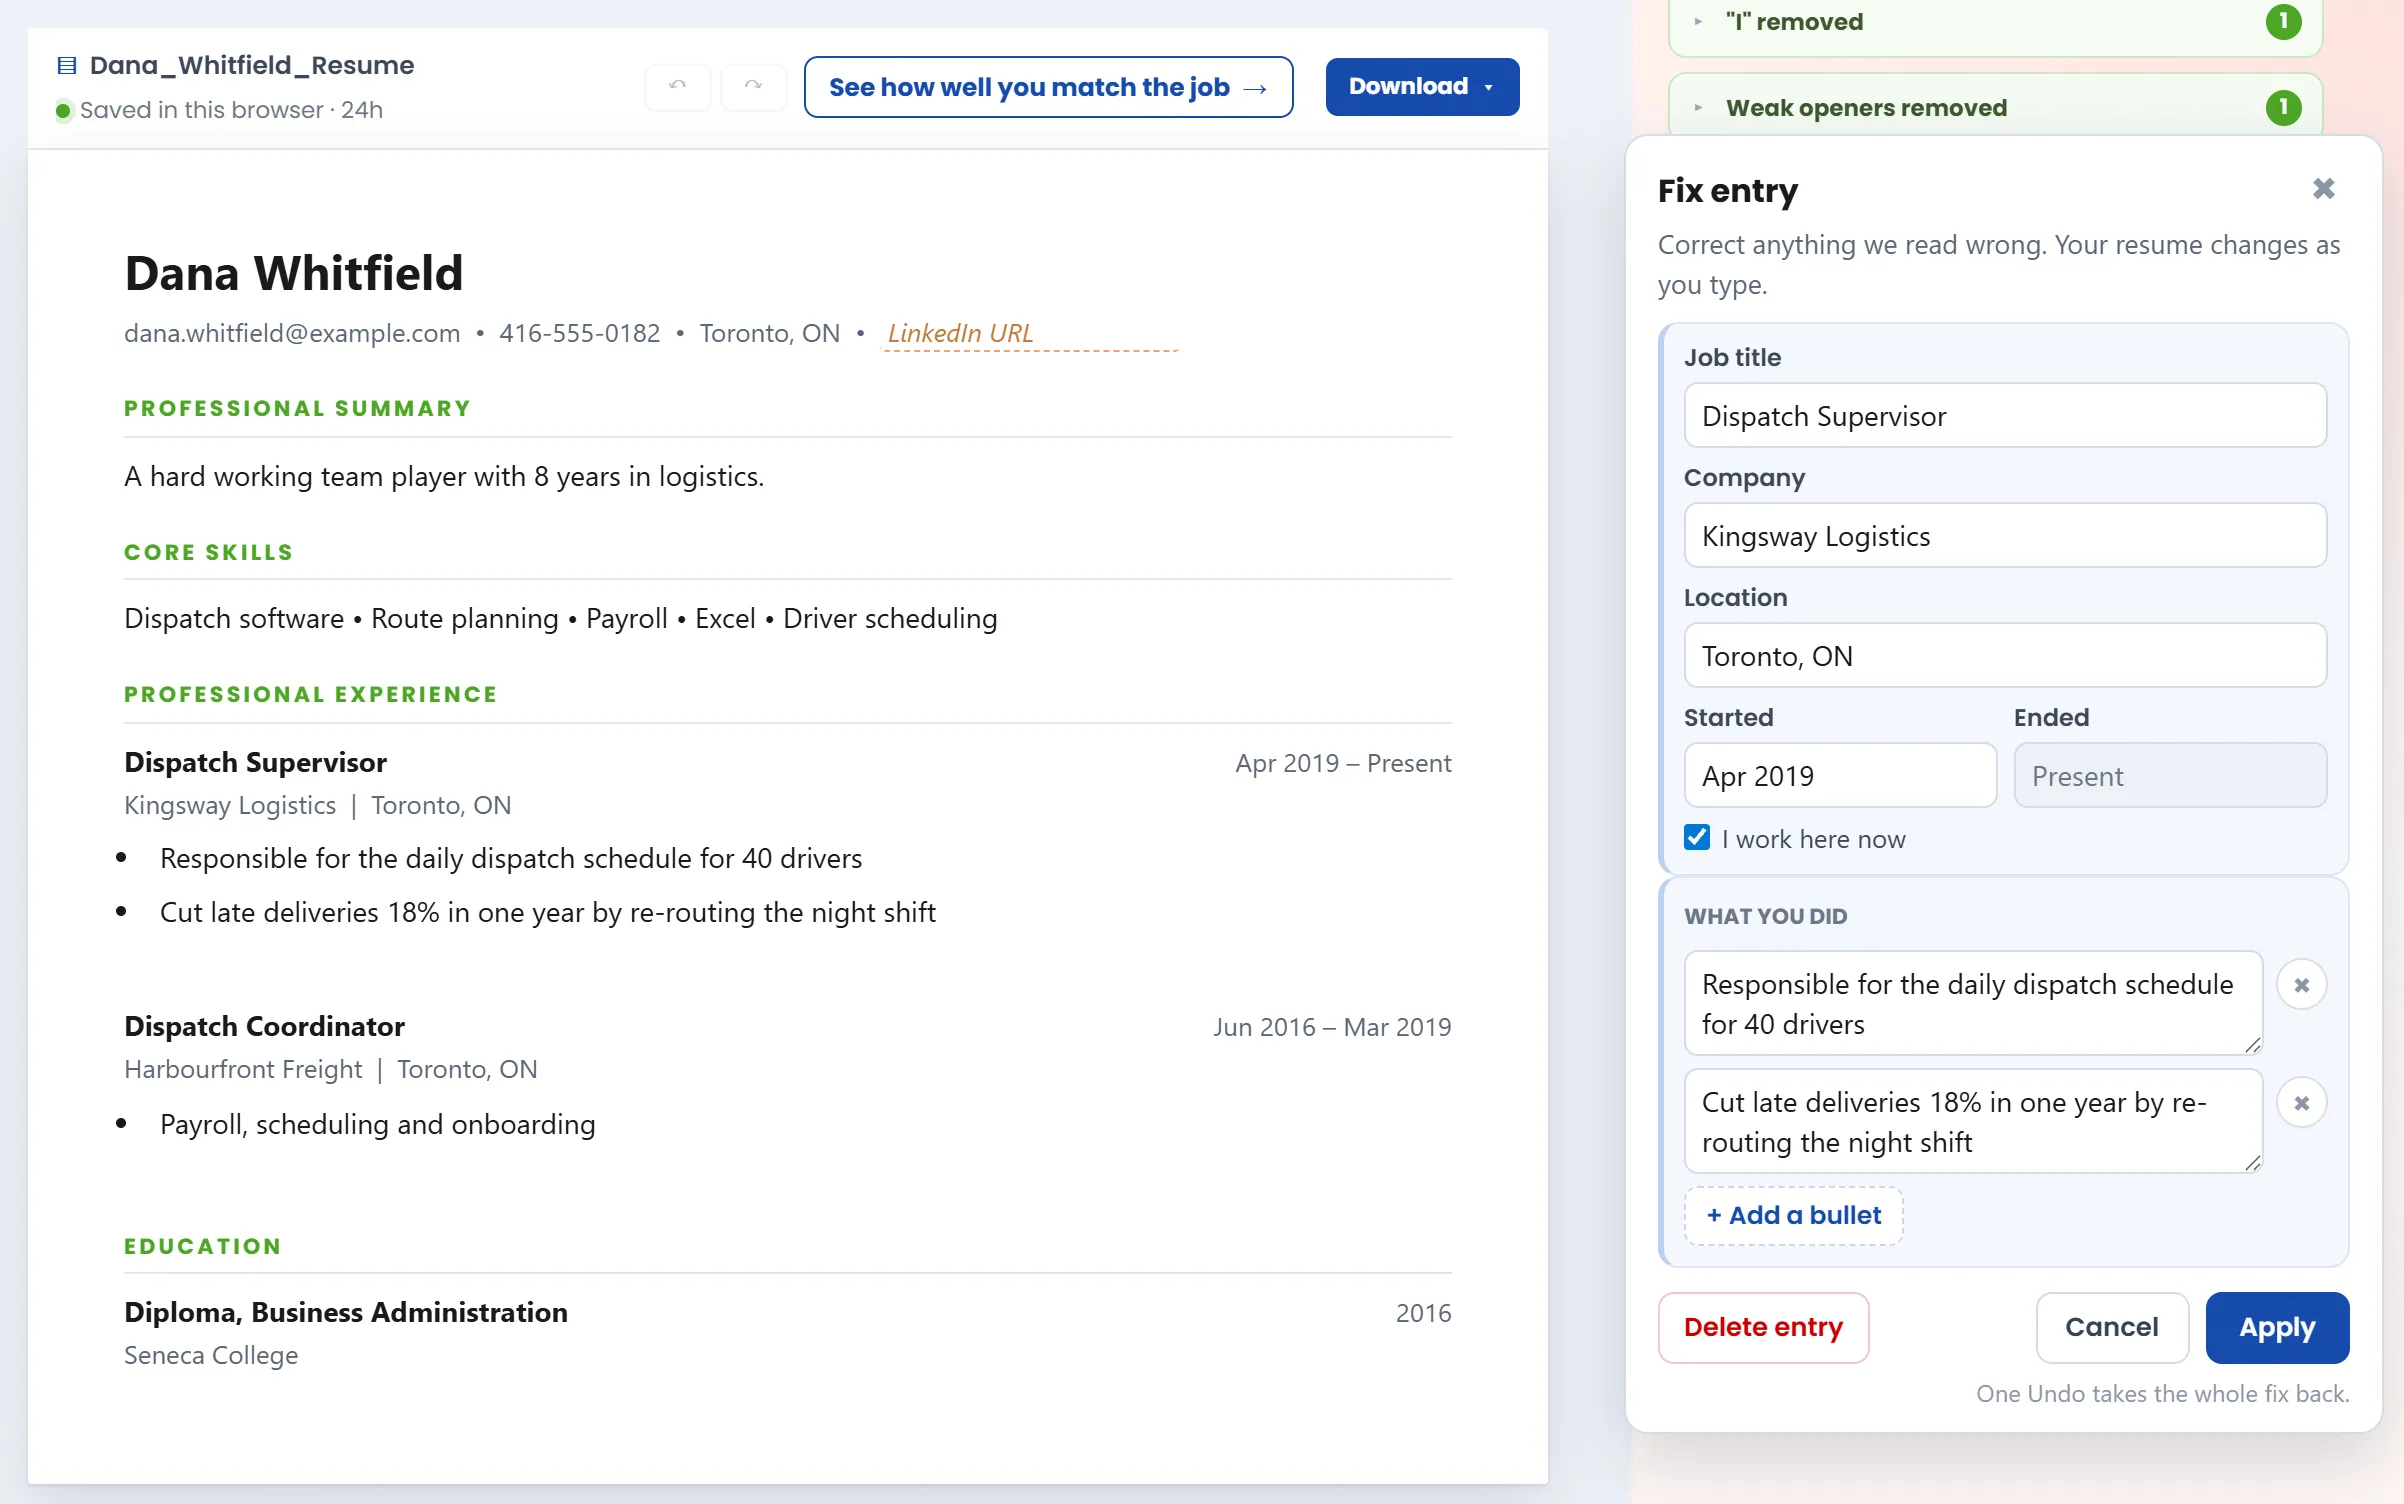Click the summary sentence 'A hard working team player'

coord(444,476)
